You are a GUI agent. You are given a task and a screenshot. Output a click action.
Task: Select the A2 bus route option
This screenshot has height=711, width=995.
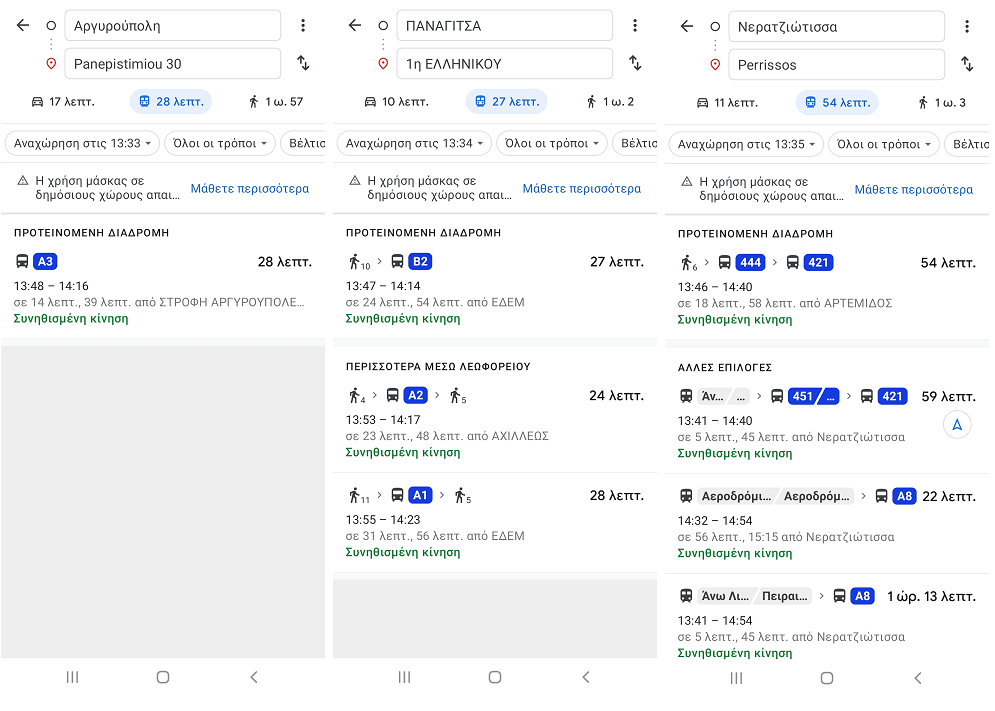coord(495,420)
